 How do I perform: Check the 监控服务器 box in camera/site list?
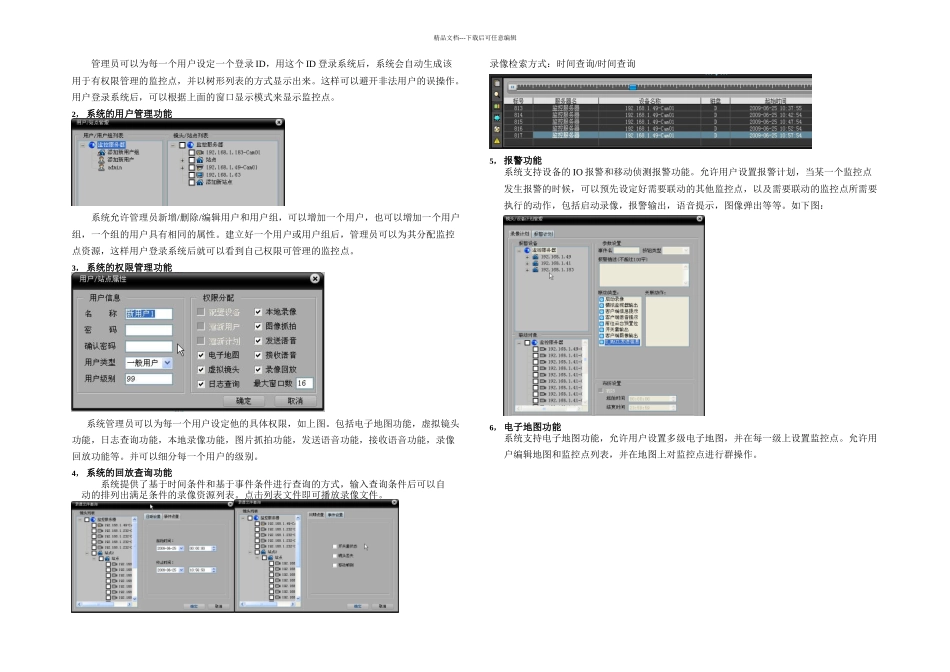[182, 145]
